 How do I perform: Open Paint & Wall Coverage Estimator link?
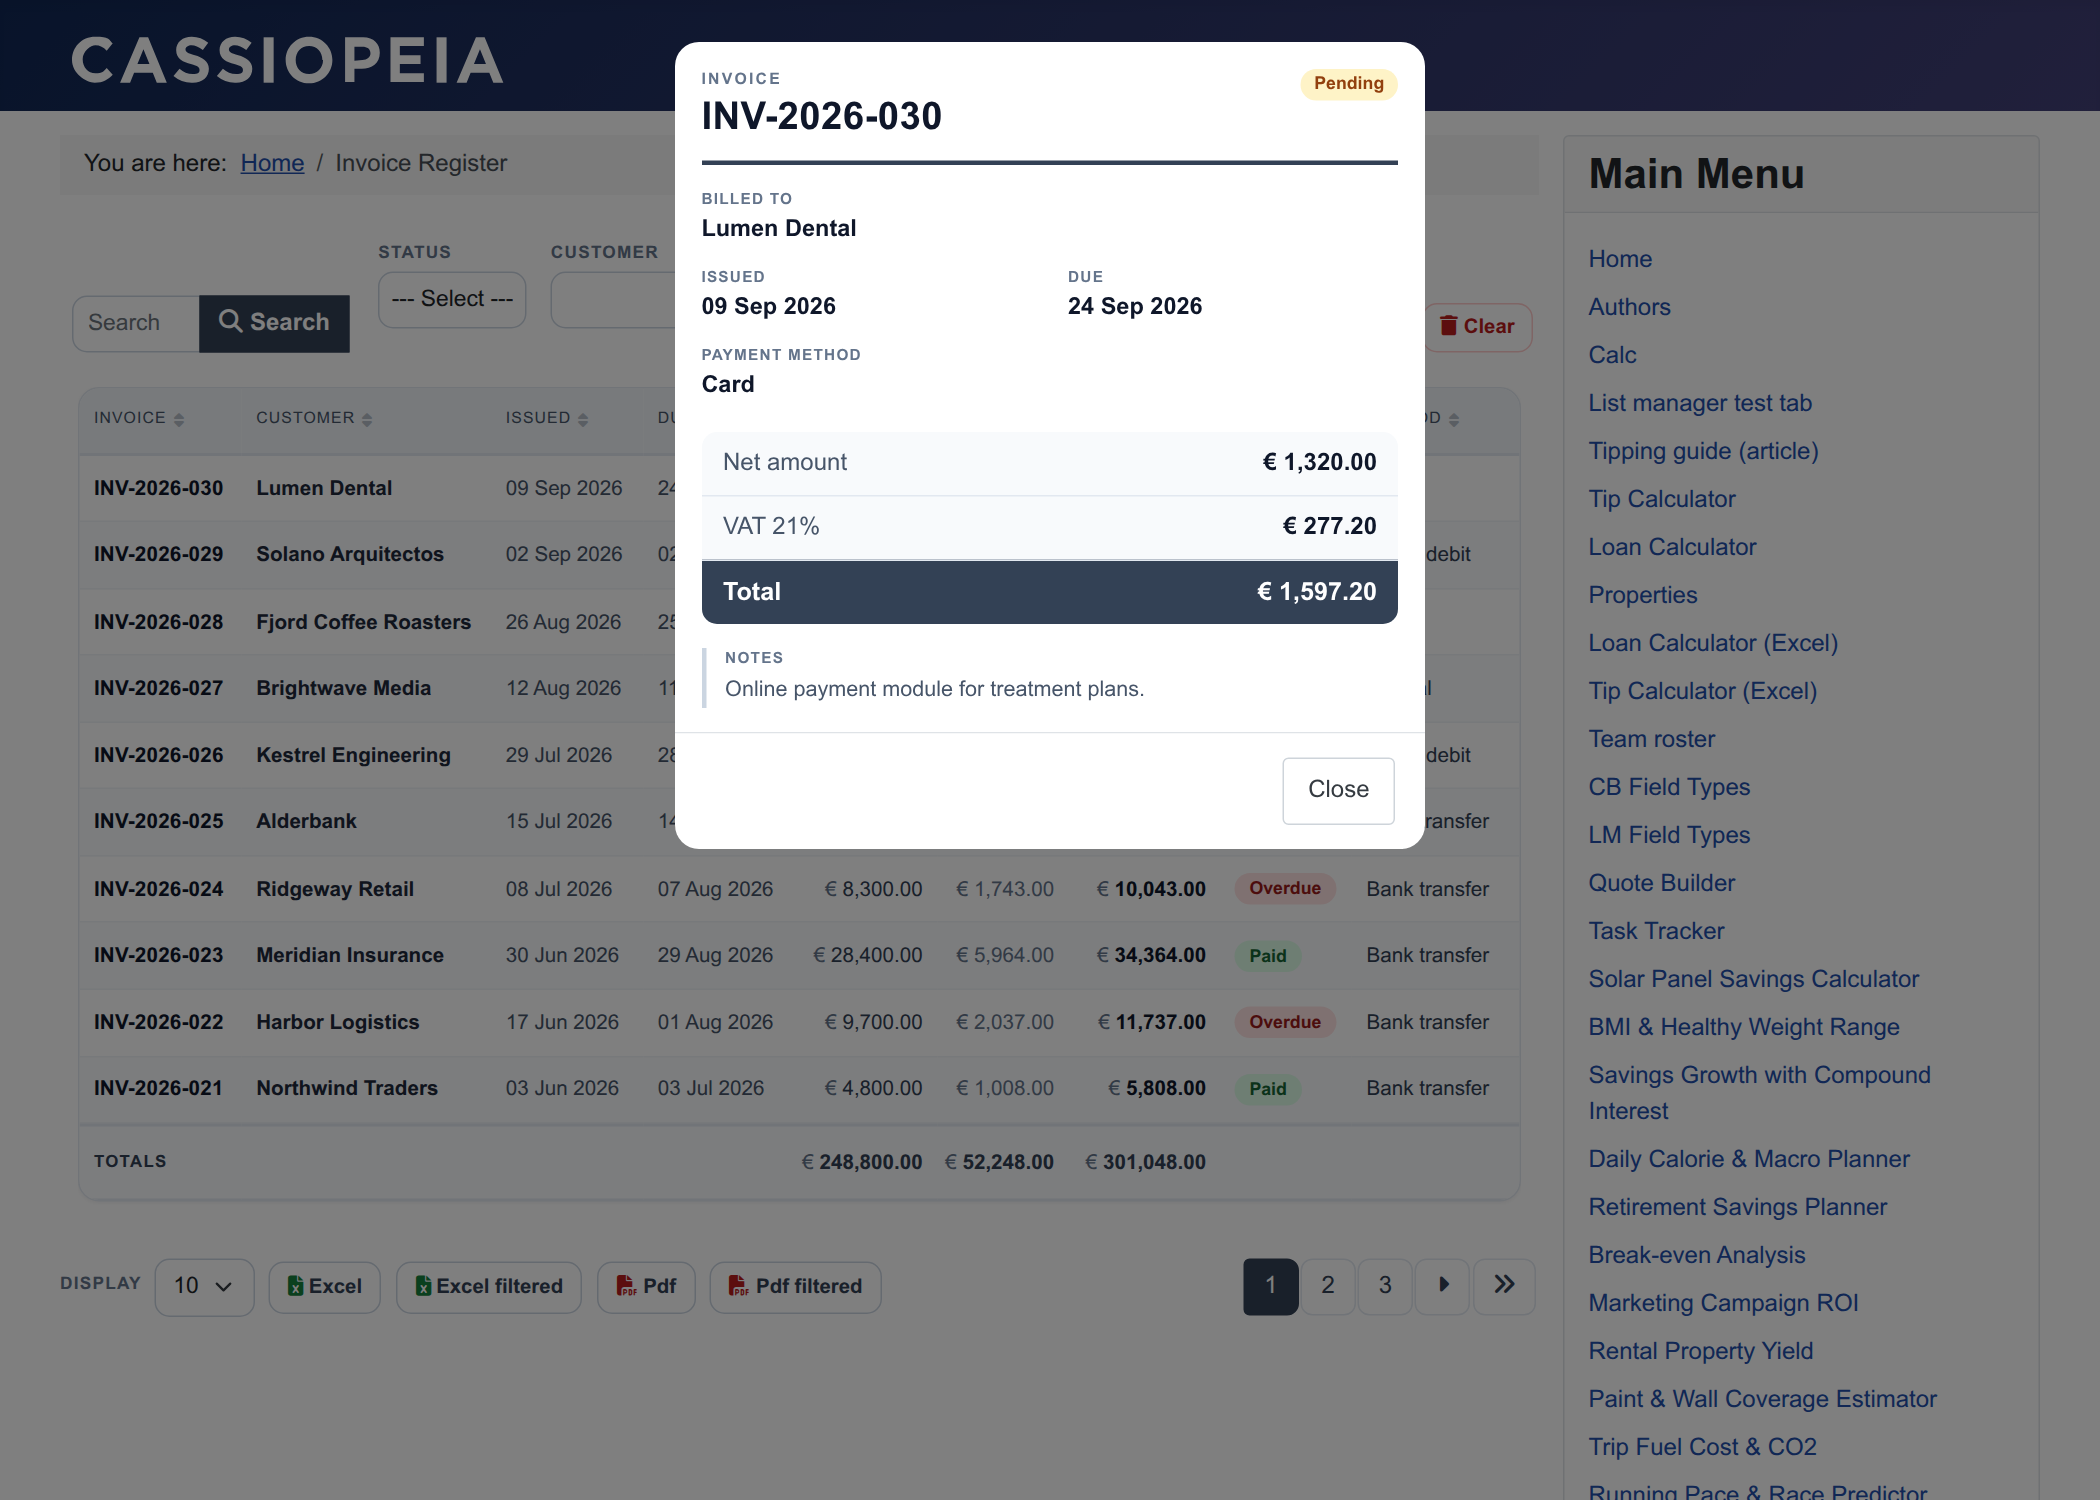point(1763,1399)
